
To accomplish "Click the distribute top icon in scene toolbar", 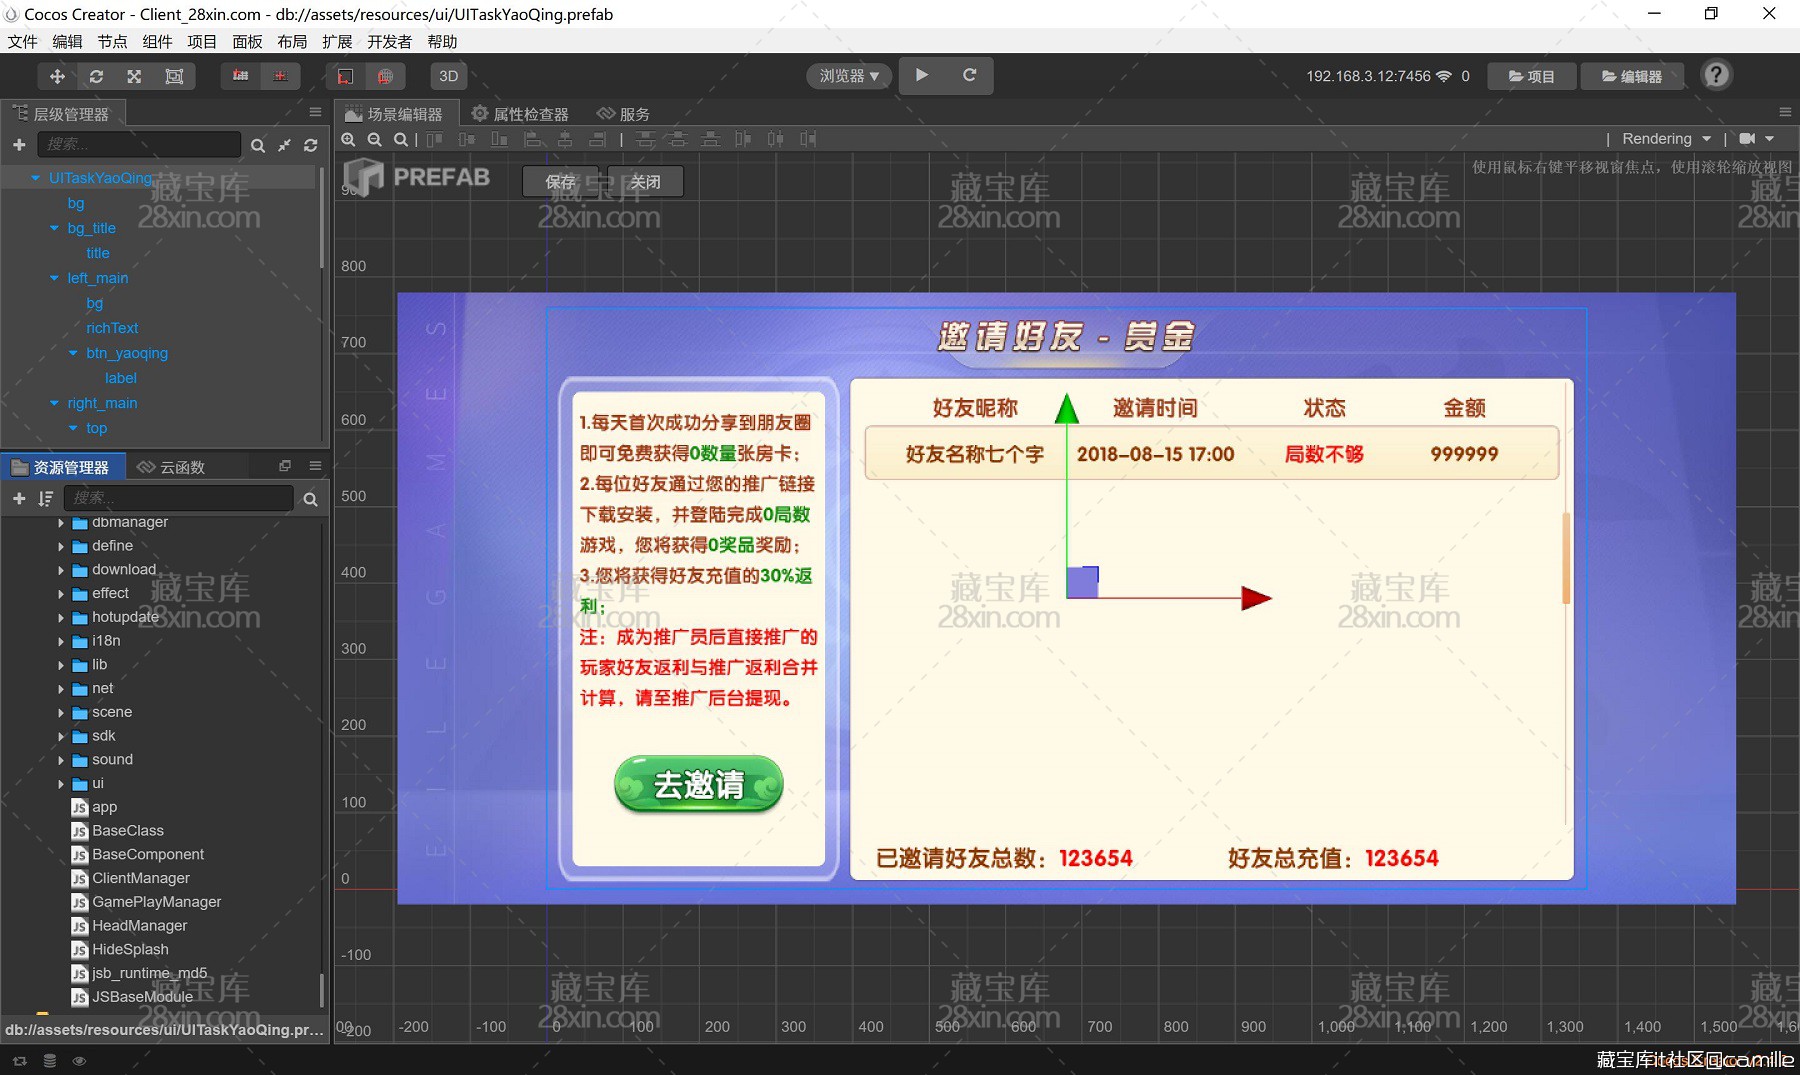I will (646, 139).
